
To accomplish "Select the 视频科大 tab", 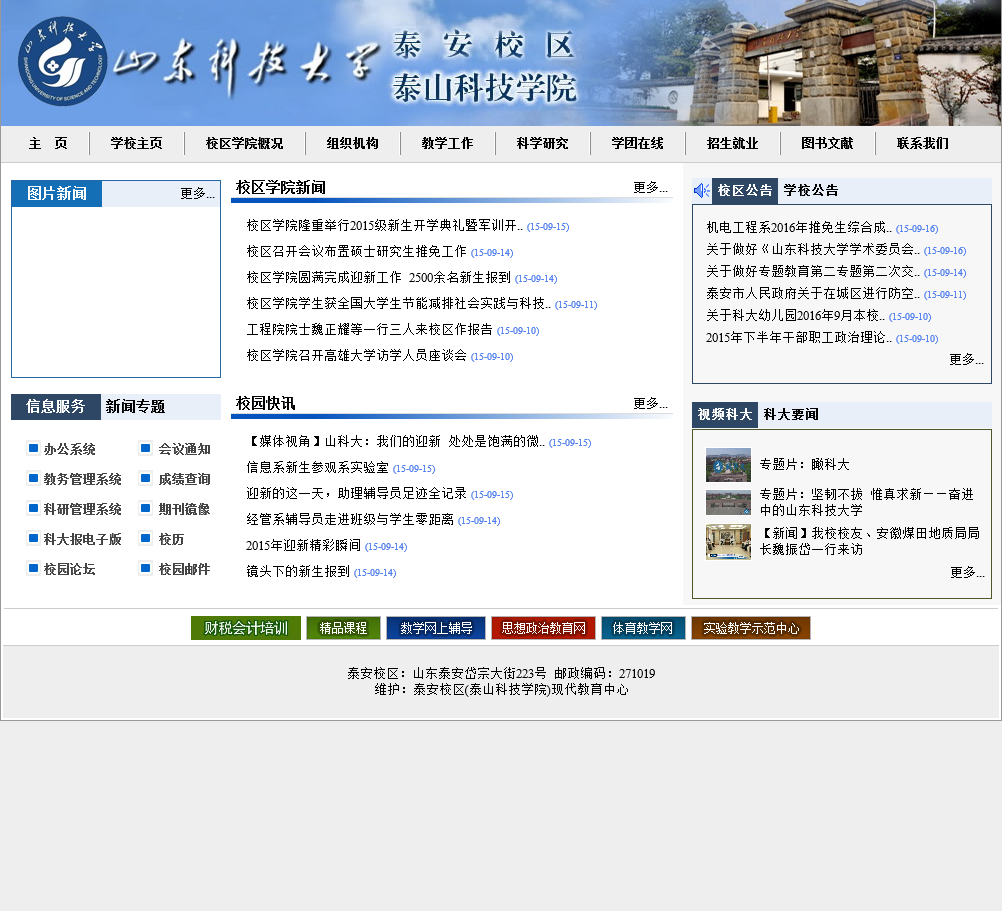I will click(x=725, y=415).
